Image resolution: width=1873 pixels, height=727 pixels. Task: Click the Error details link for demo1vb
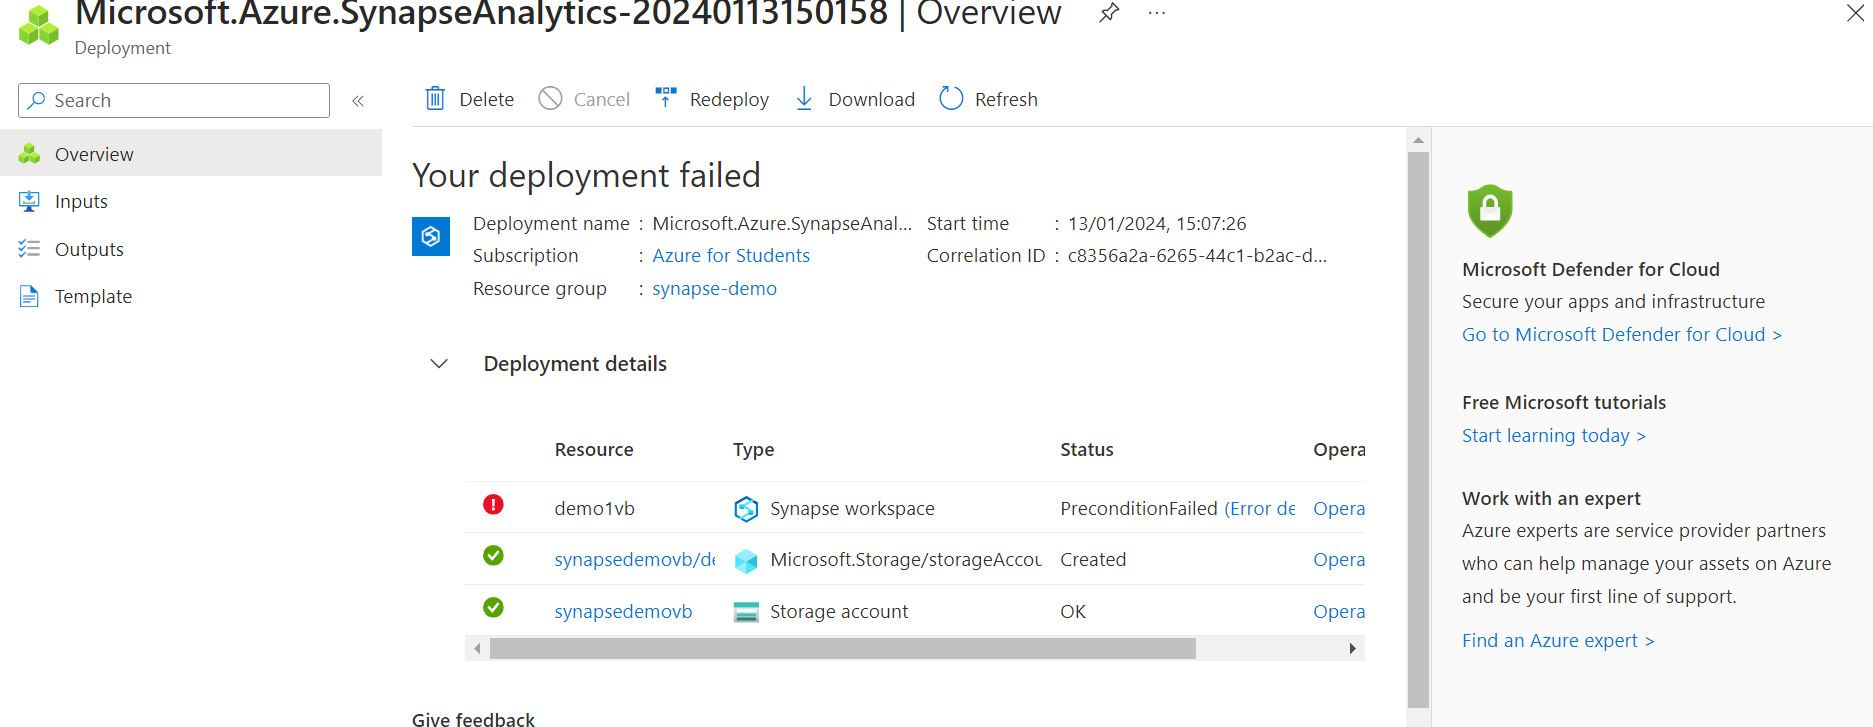pyautogui.click(x=1260, y=508)
